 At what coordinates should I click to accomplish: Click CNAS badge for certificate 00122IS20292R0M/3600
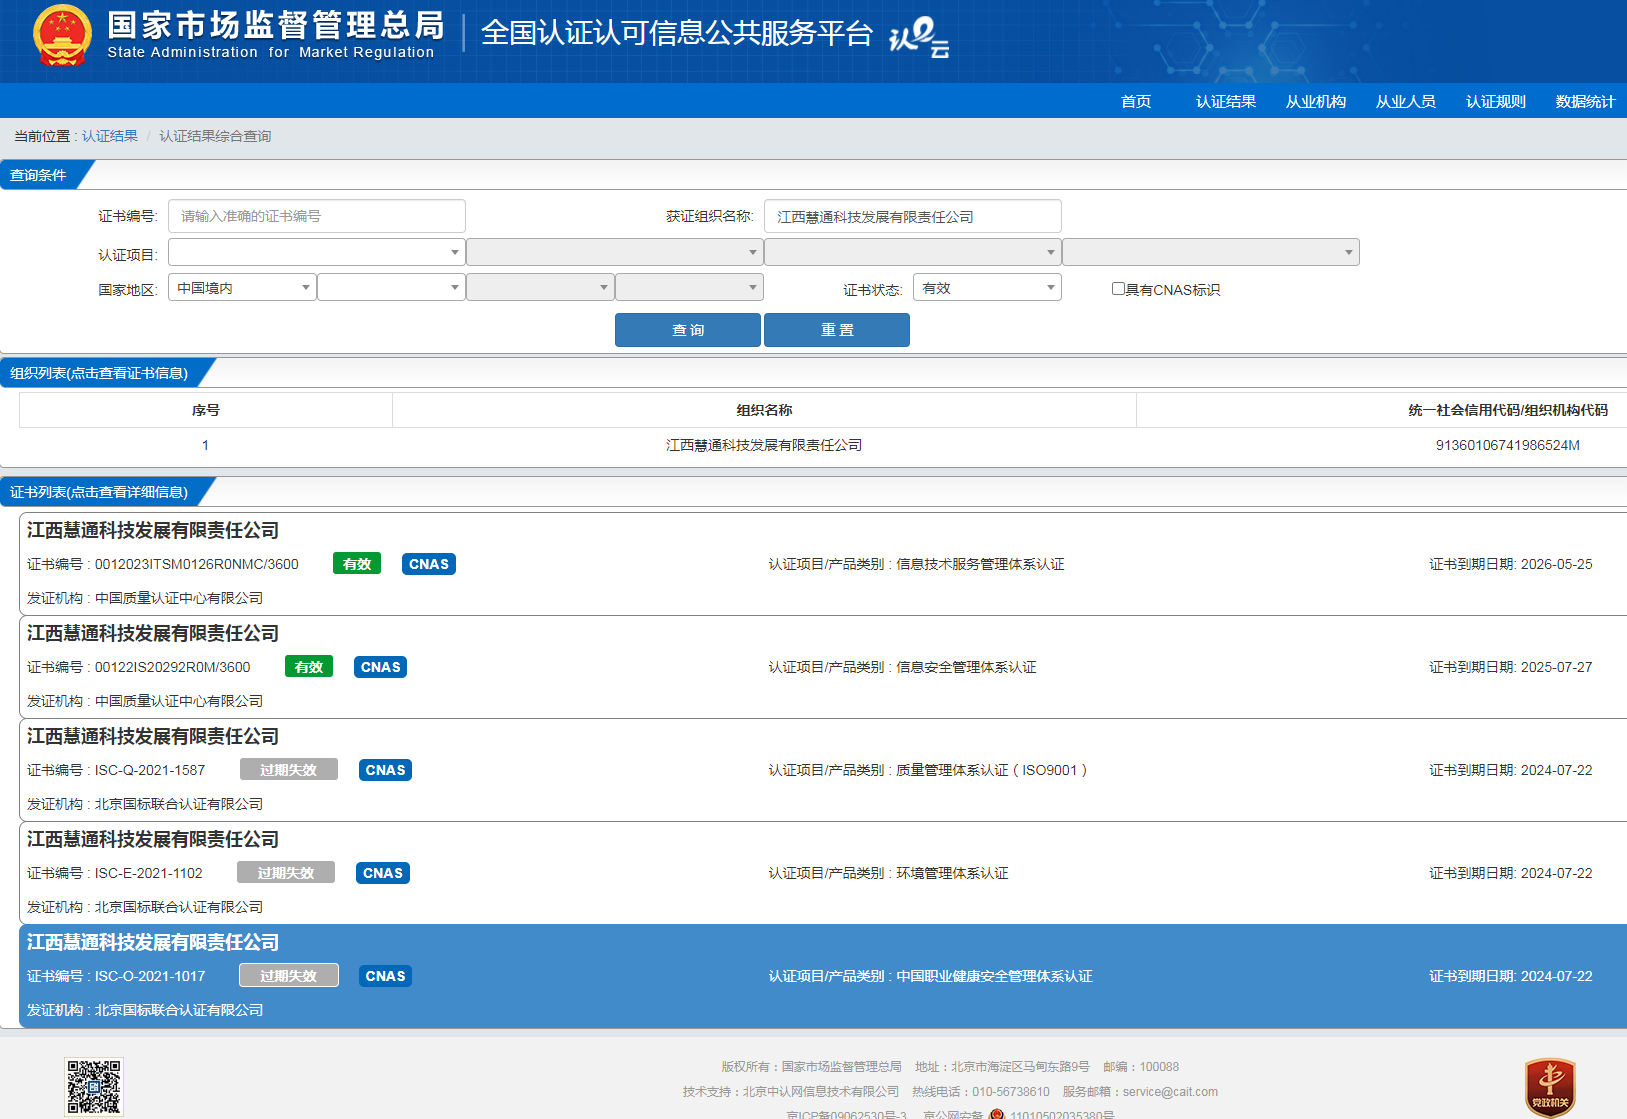coord(381,667)
